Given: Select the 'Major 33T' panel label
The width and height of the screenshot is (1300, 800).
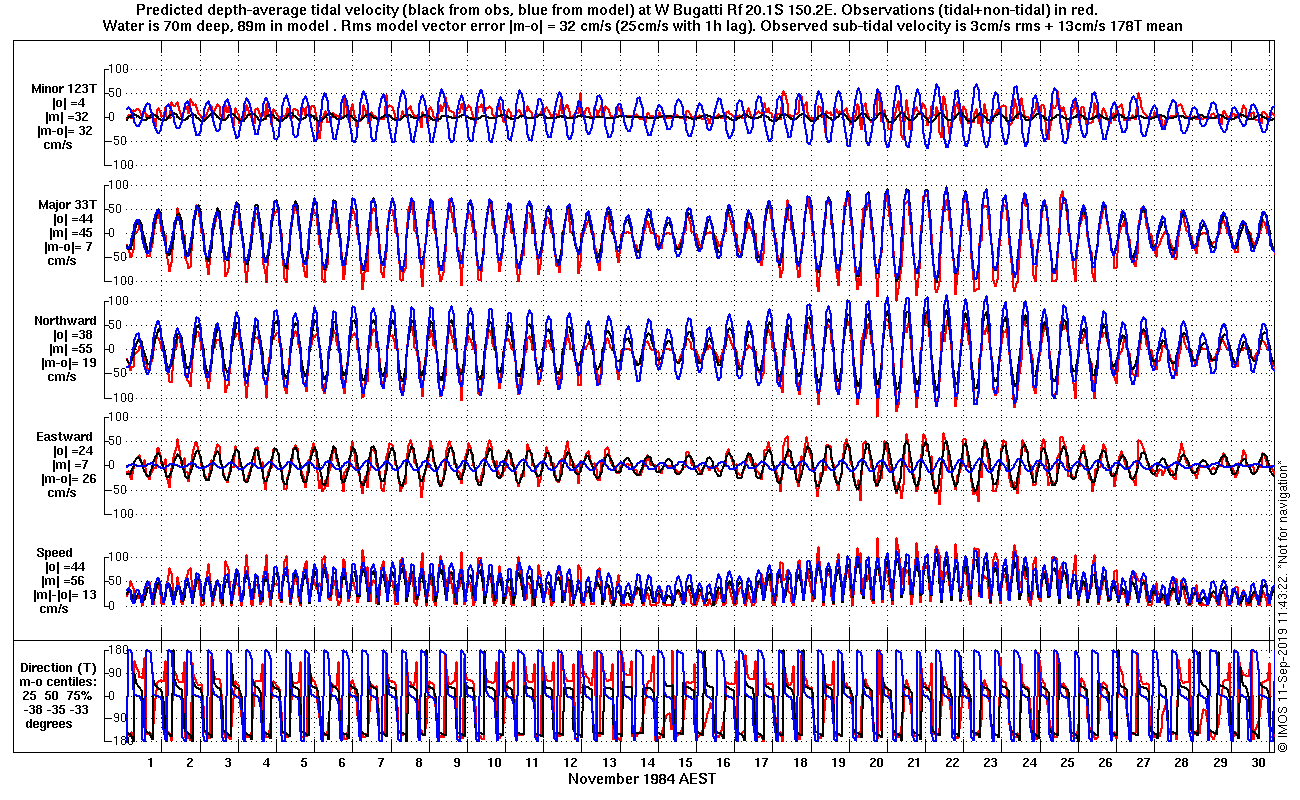Looking at the screenshot, I should click(66, 204).
